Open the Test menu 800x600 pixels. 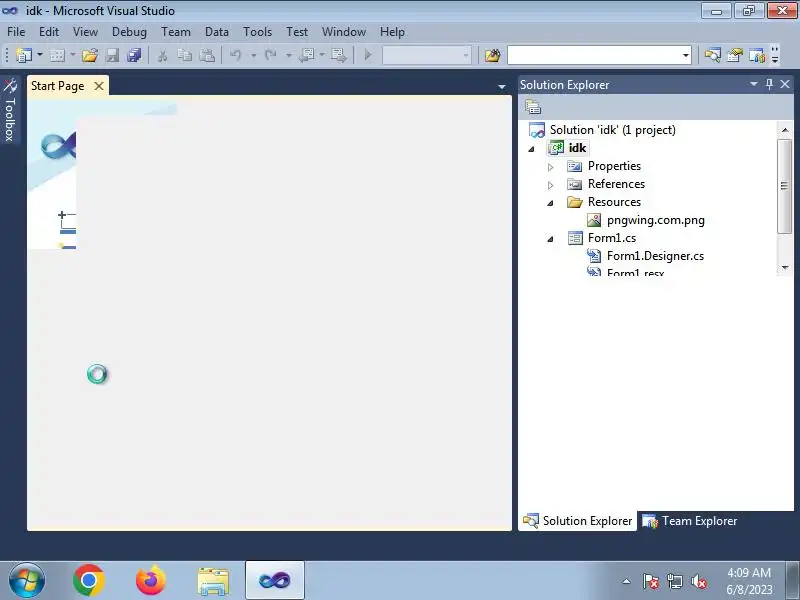(297, 32)
